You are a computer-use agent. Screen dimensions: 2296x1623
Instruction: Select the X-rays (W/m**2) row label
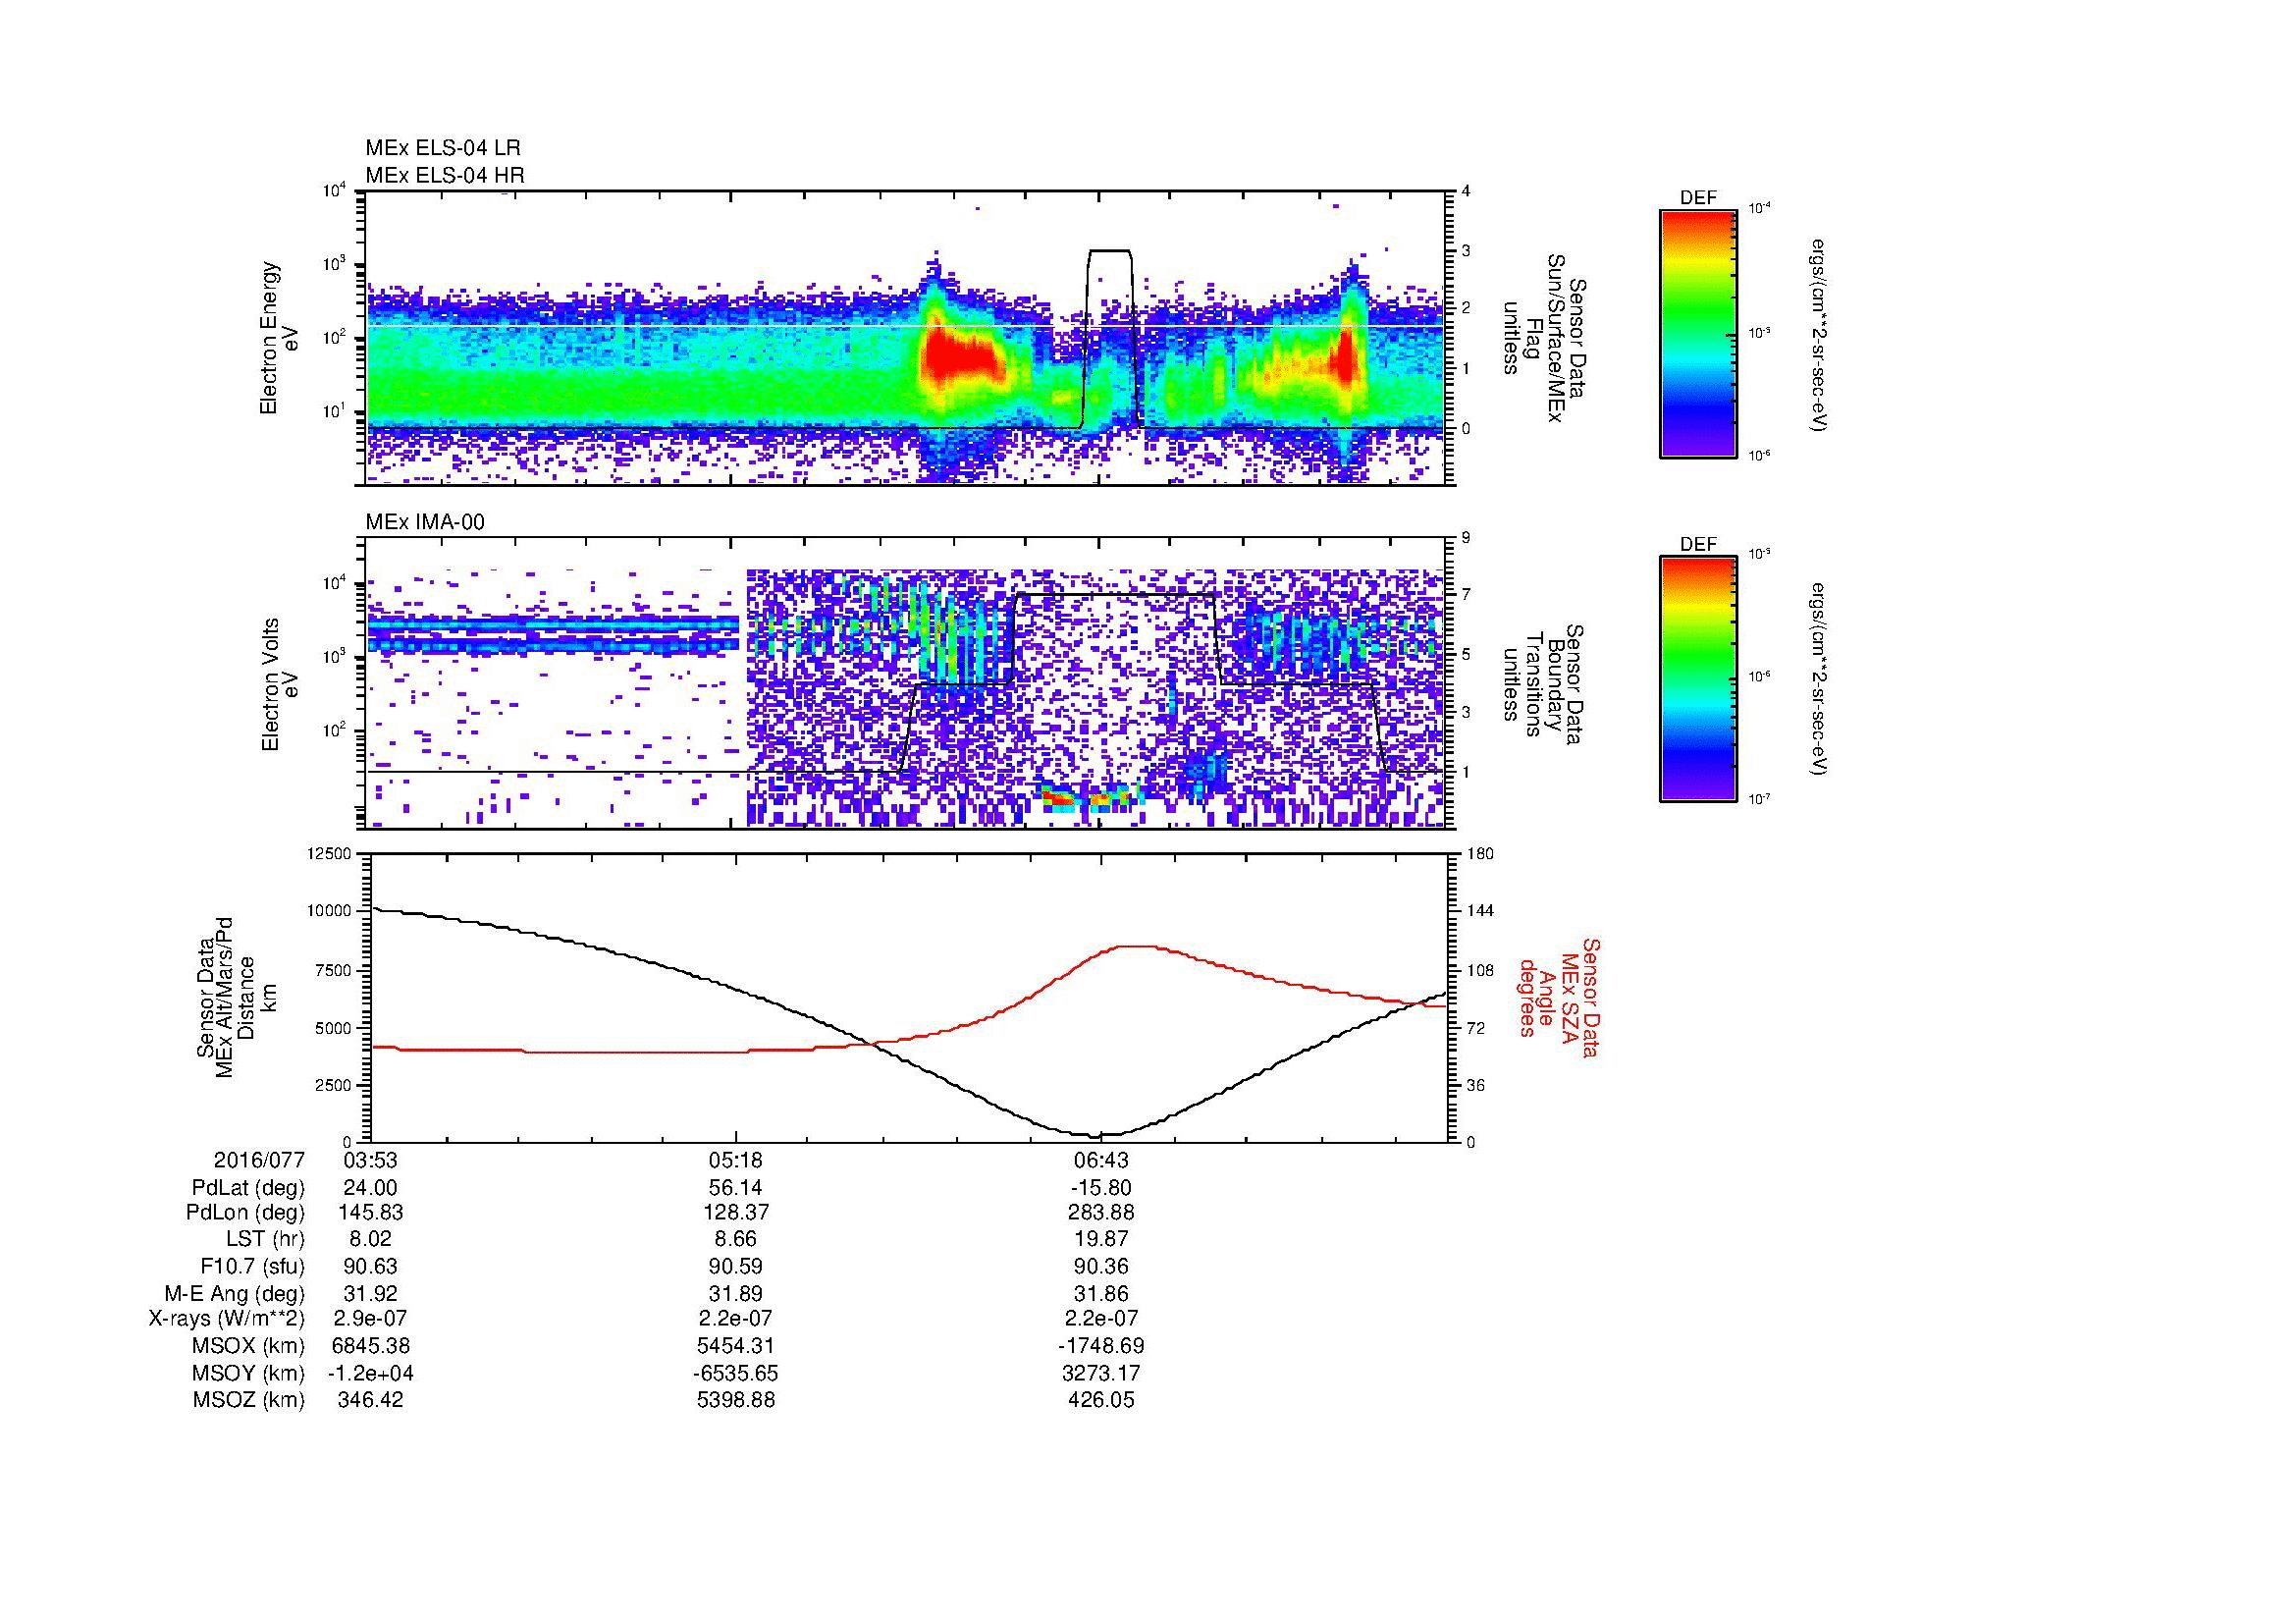click(x=226, y=1319)
